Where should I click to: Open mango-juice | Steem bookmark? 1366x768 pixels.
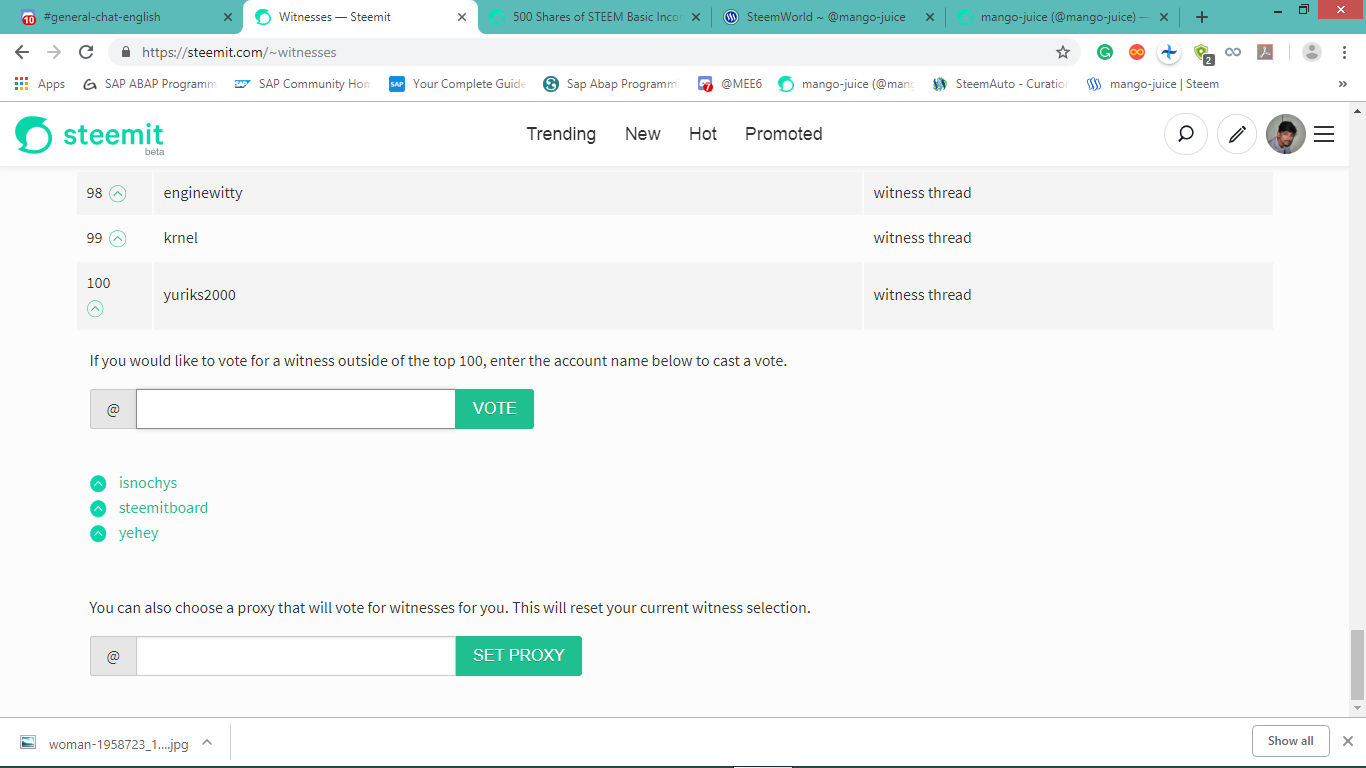1153,84
